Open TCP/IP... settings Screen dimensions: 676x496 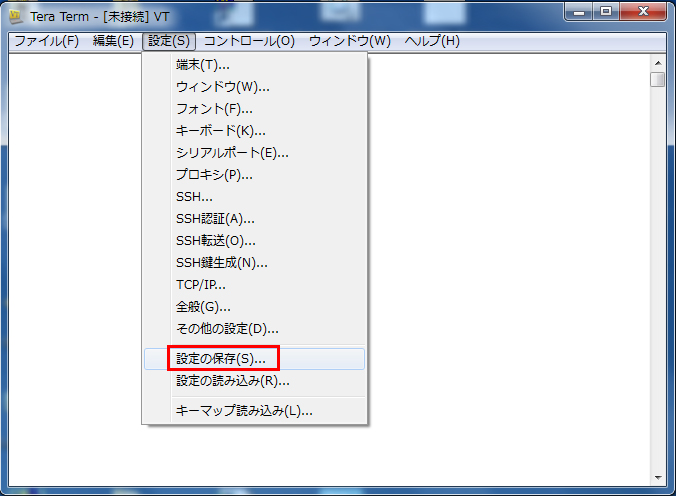click(200, 285)
